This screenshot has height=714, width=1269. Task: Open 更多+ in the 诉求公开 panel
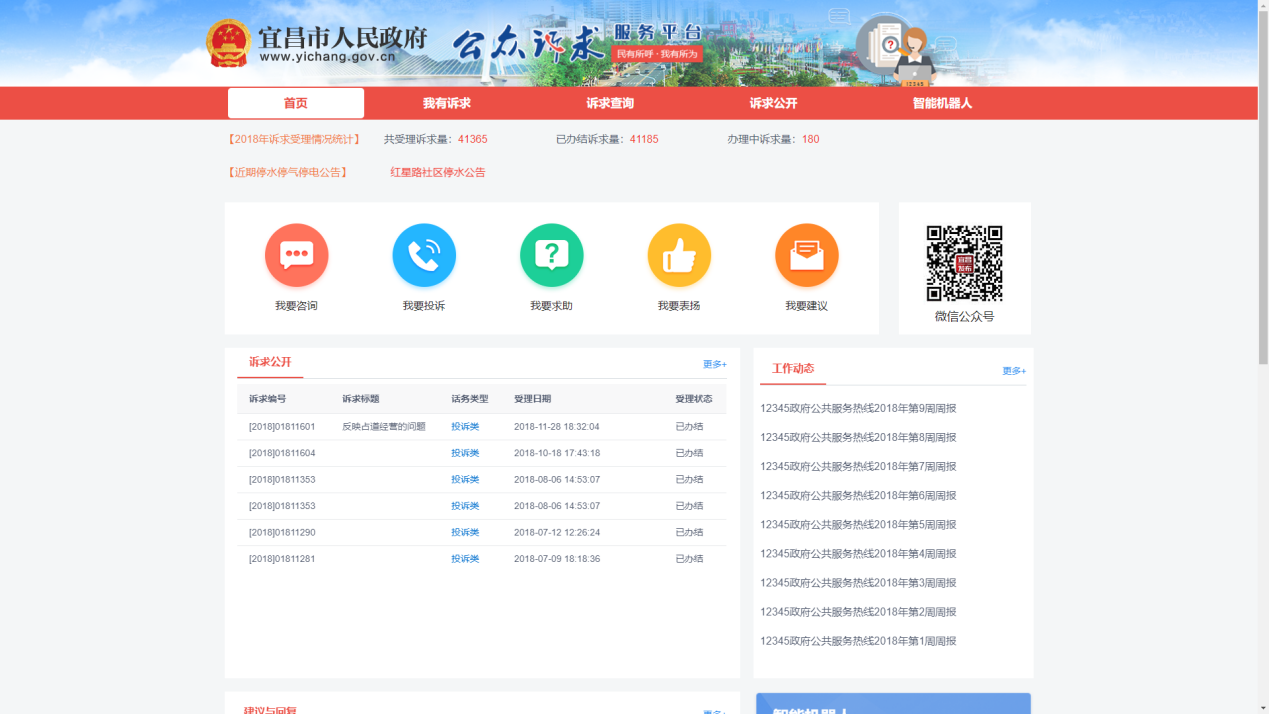click(714, 364)
